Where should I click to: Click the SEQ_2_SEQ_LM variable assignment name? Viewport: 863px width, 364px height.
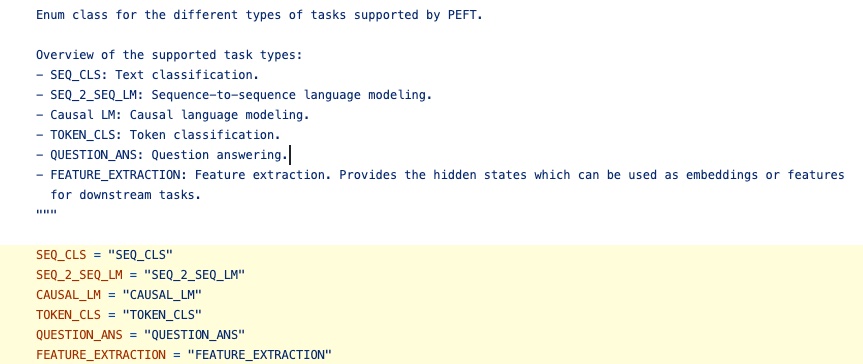click(x=79, y=275)
